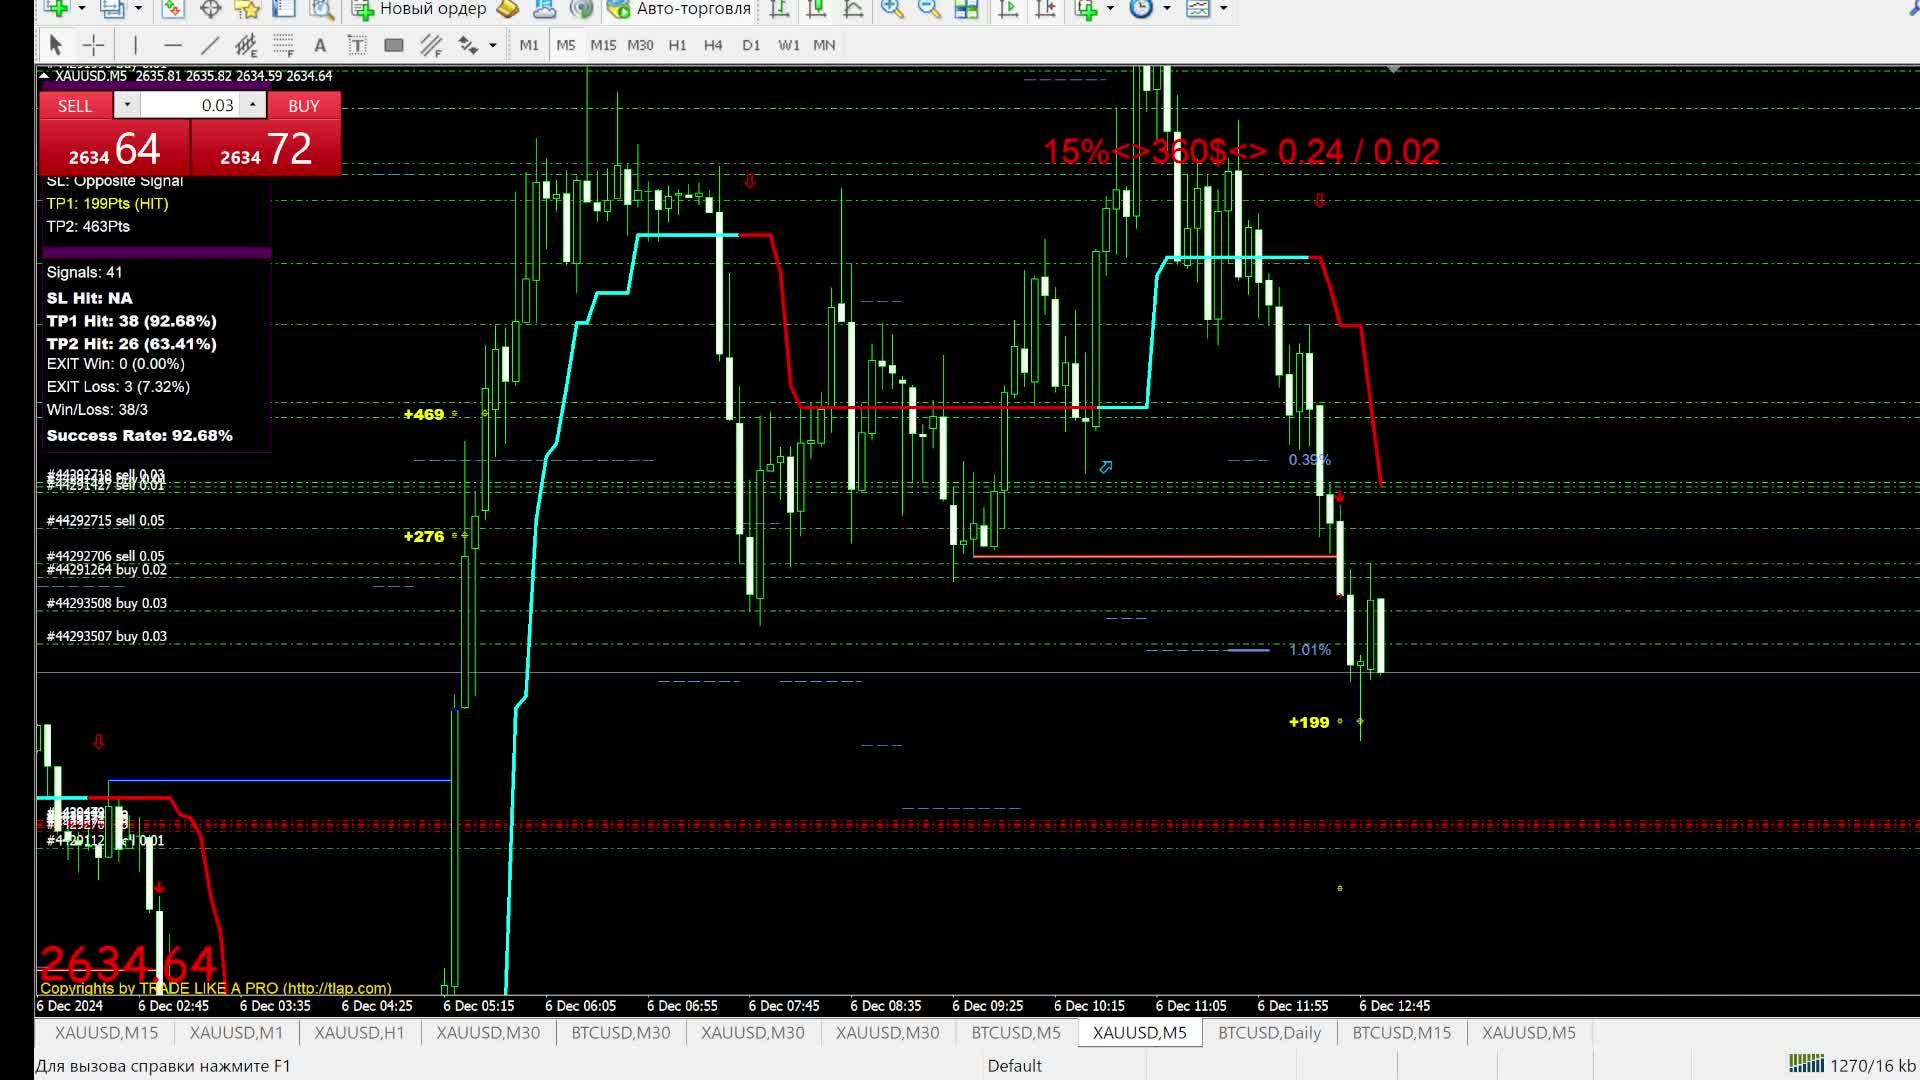Toggle the Zoom Out chart view
The width and height of the screenshot is (1920, 1080).
927,10
